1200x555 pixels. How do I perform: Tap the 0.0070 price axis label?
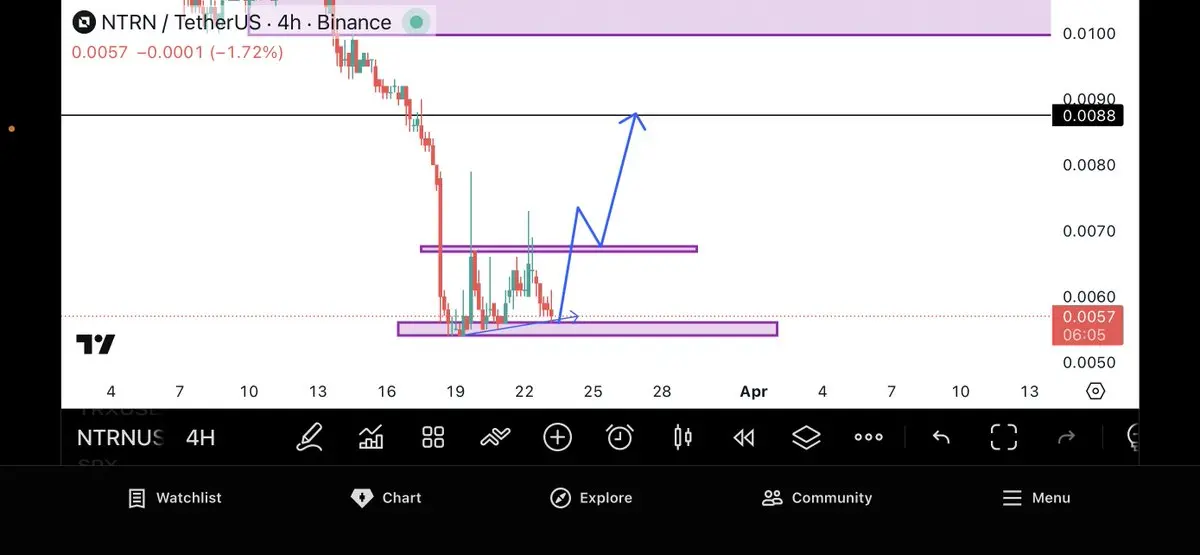[x=1088, y=231]
